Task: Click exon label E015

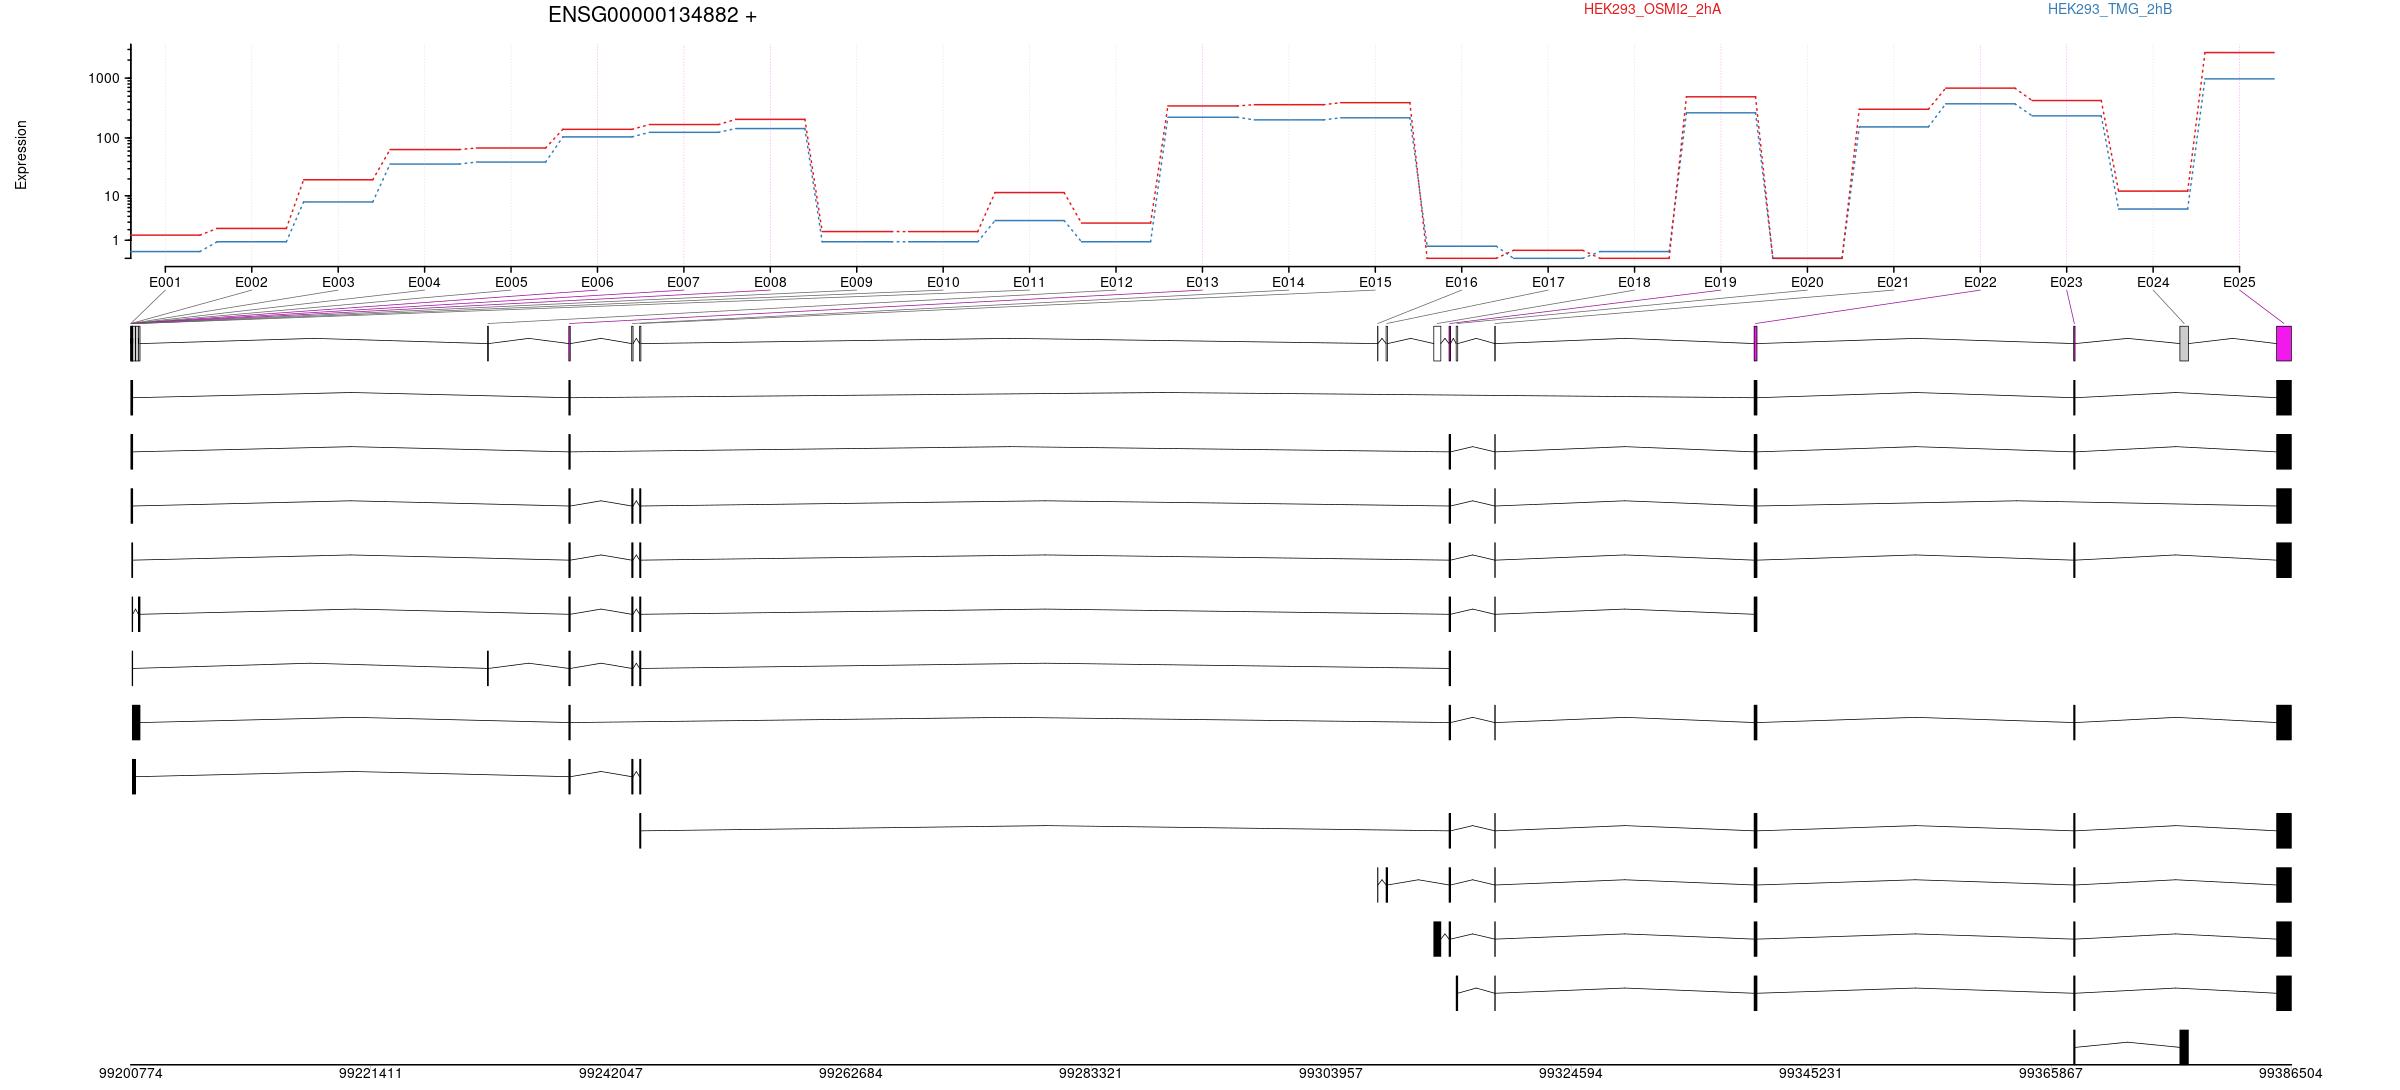Action: point(1375,282)
